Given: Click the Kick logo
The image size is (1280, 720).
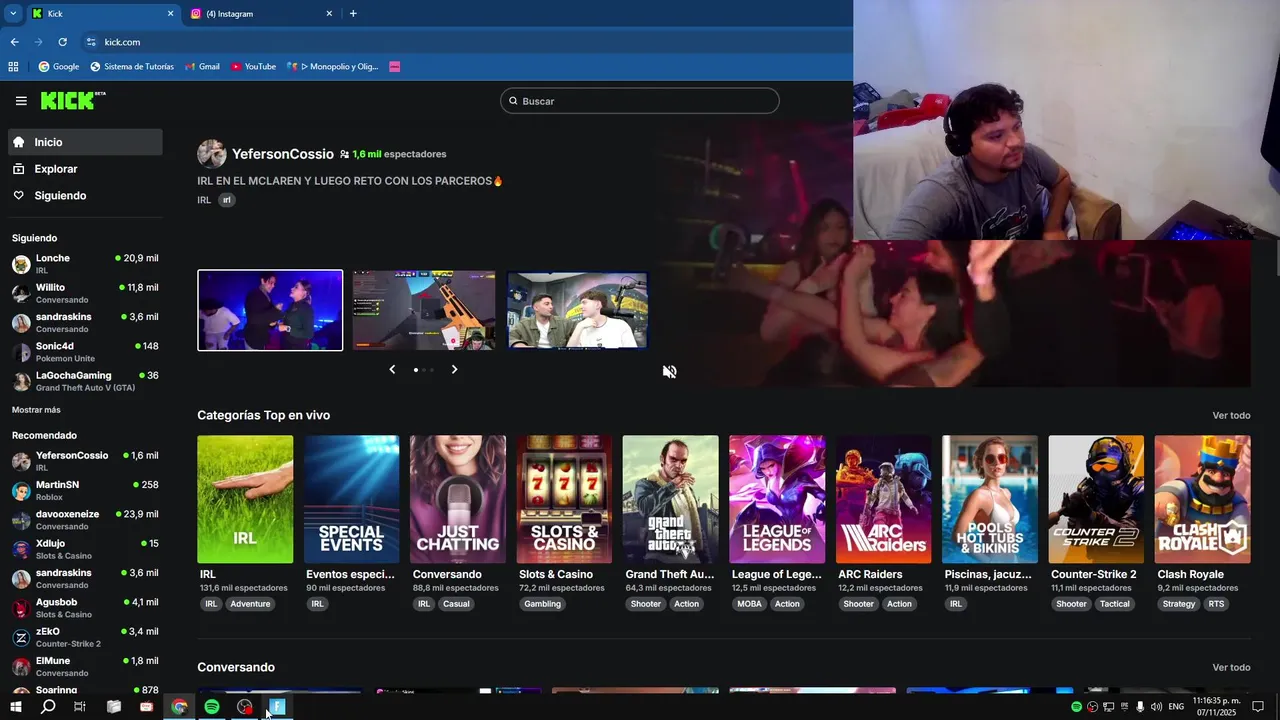Looking at the screenshot, I should 73,100.
